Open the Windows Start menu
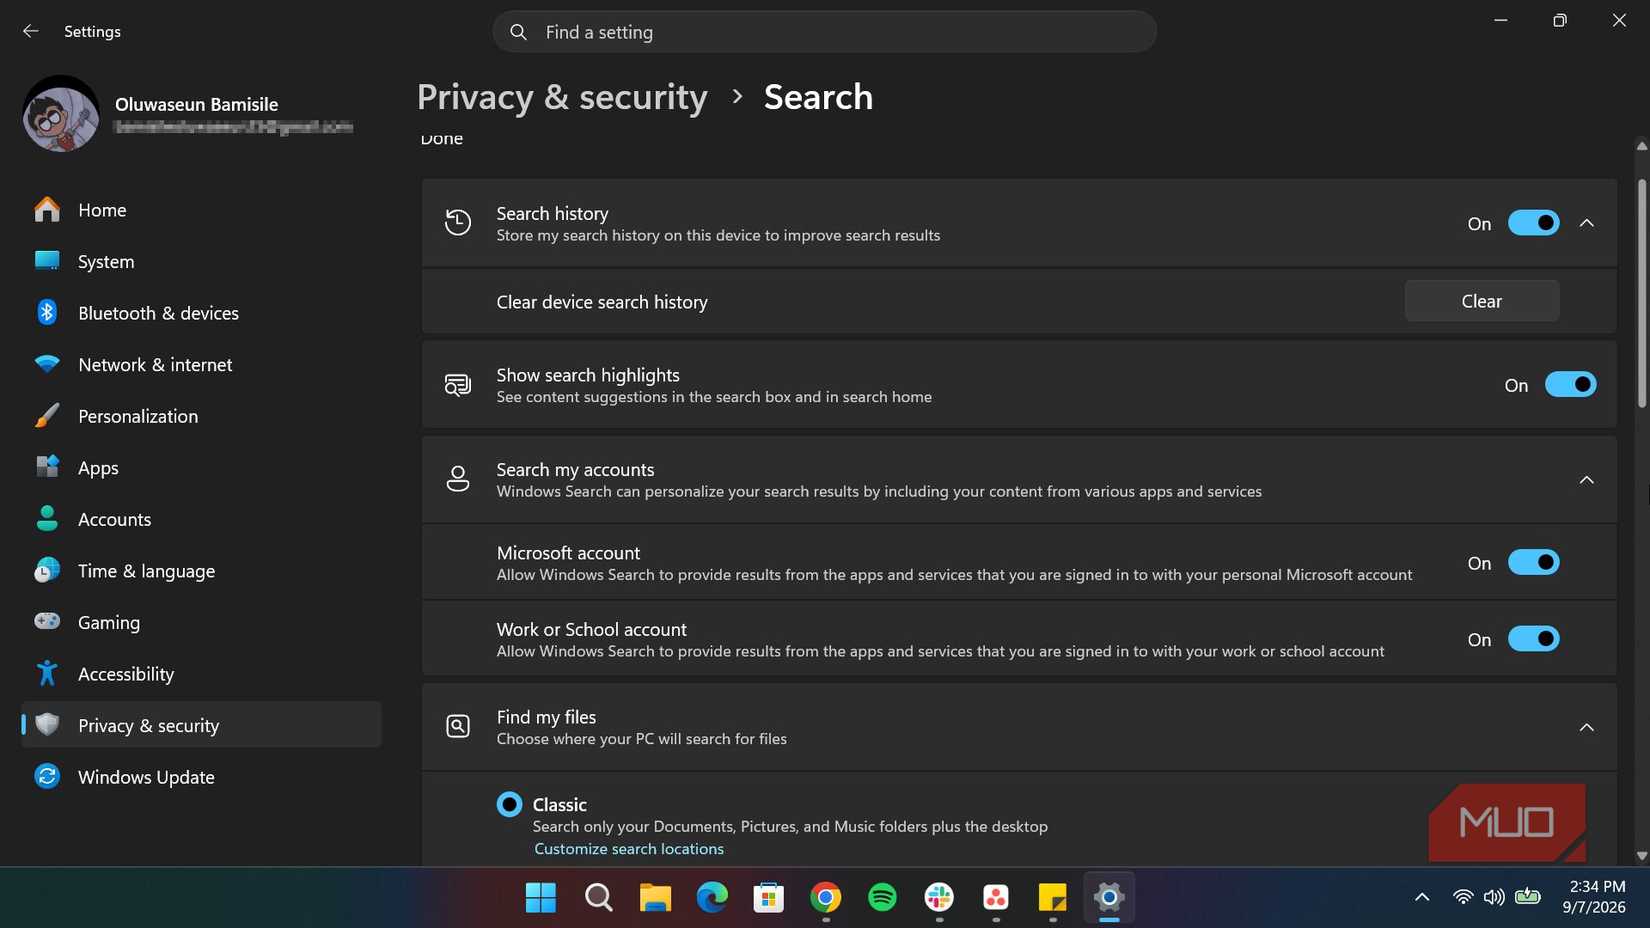The image size is (1650, 928). pyautogui.click(x=541, y=898)
